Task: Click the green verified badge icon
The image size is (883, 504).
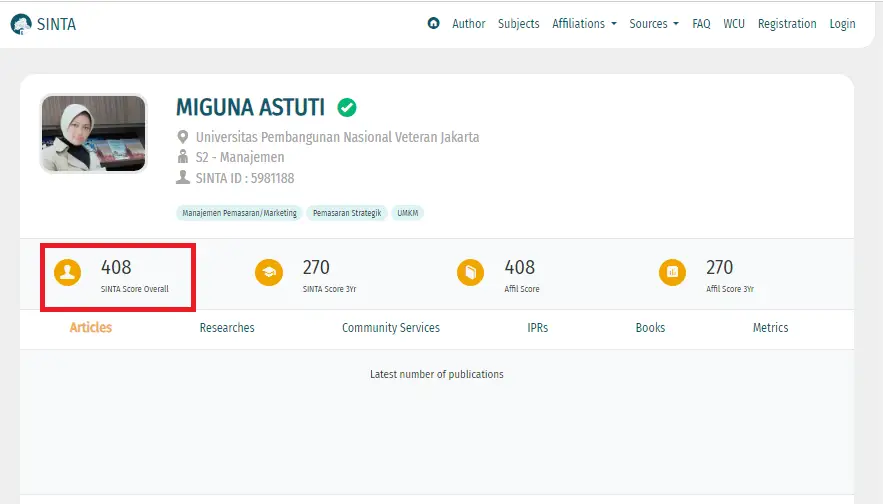Action: 347,107
